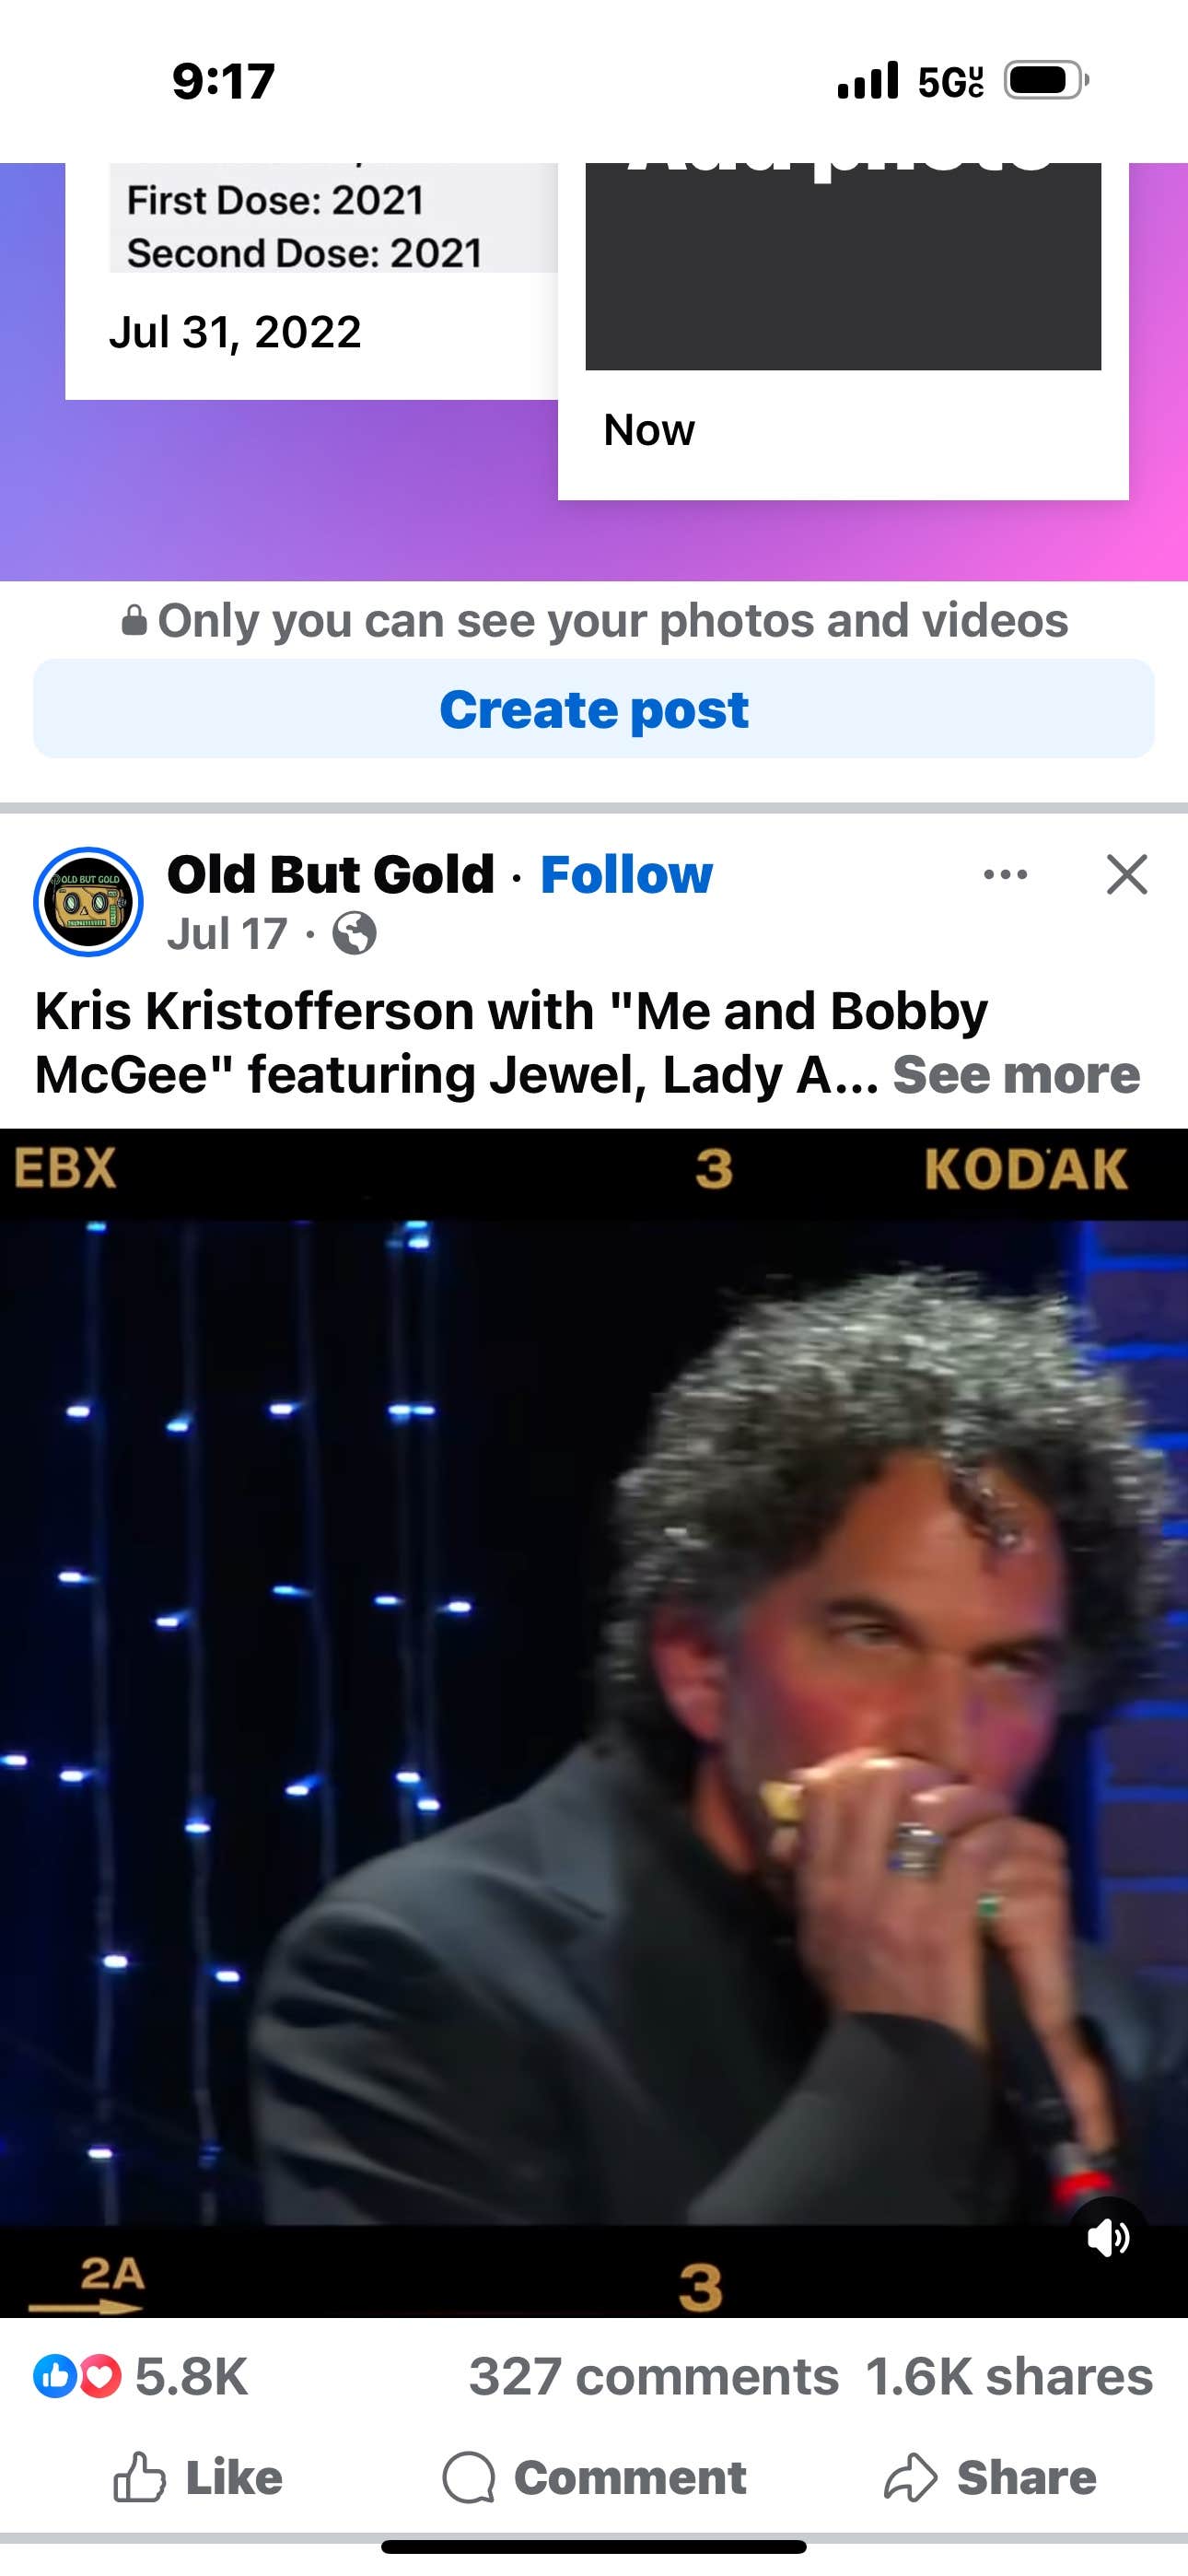The width and height of the screenshot is (1188, 2576).
Task: Dismiss the Old But Gold post
Action: coord(1127,875)
